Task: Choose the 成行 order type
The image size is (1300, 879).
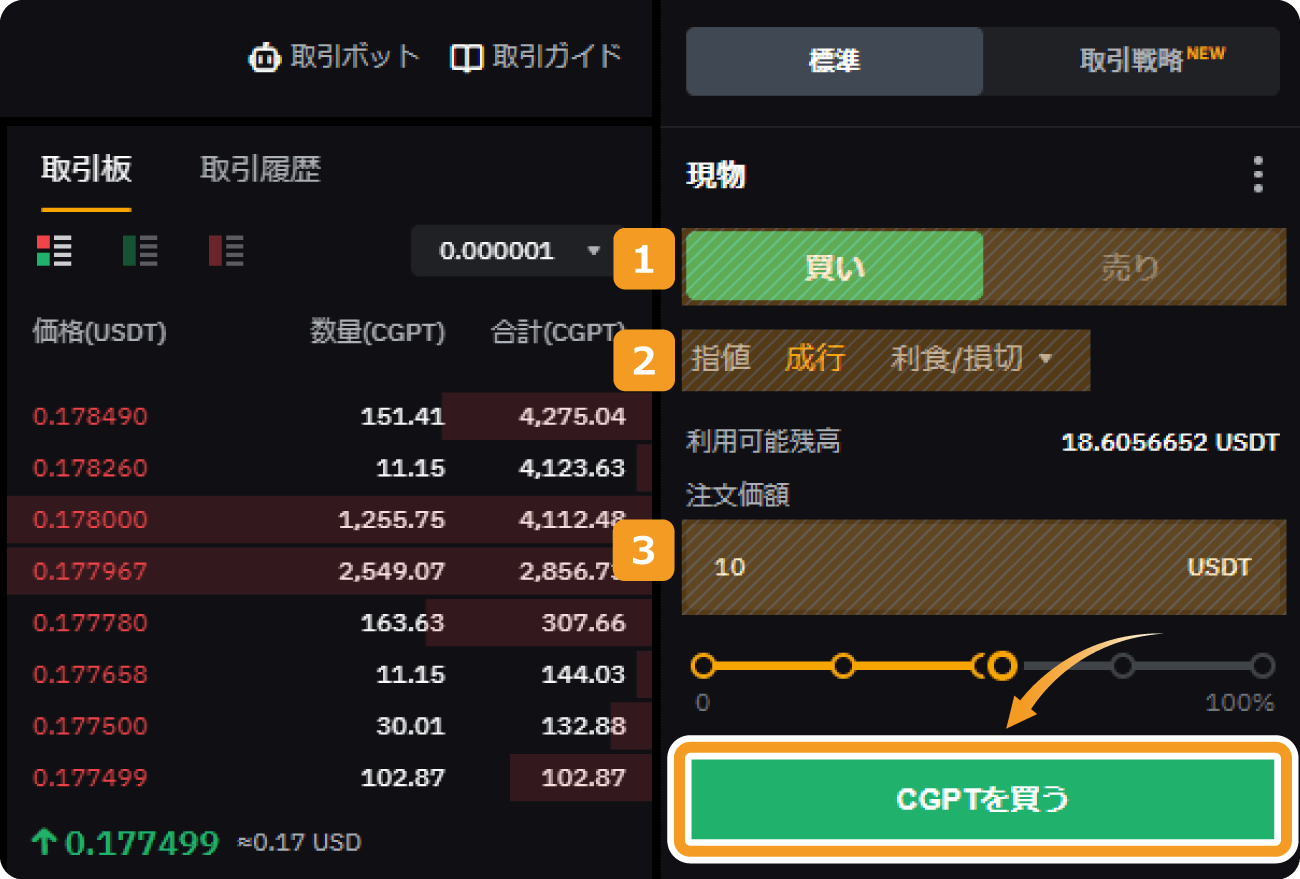Action: [815, 358]
